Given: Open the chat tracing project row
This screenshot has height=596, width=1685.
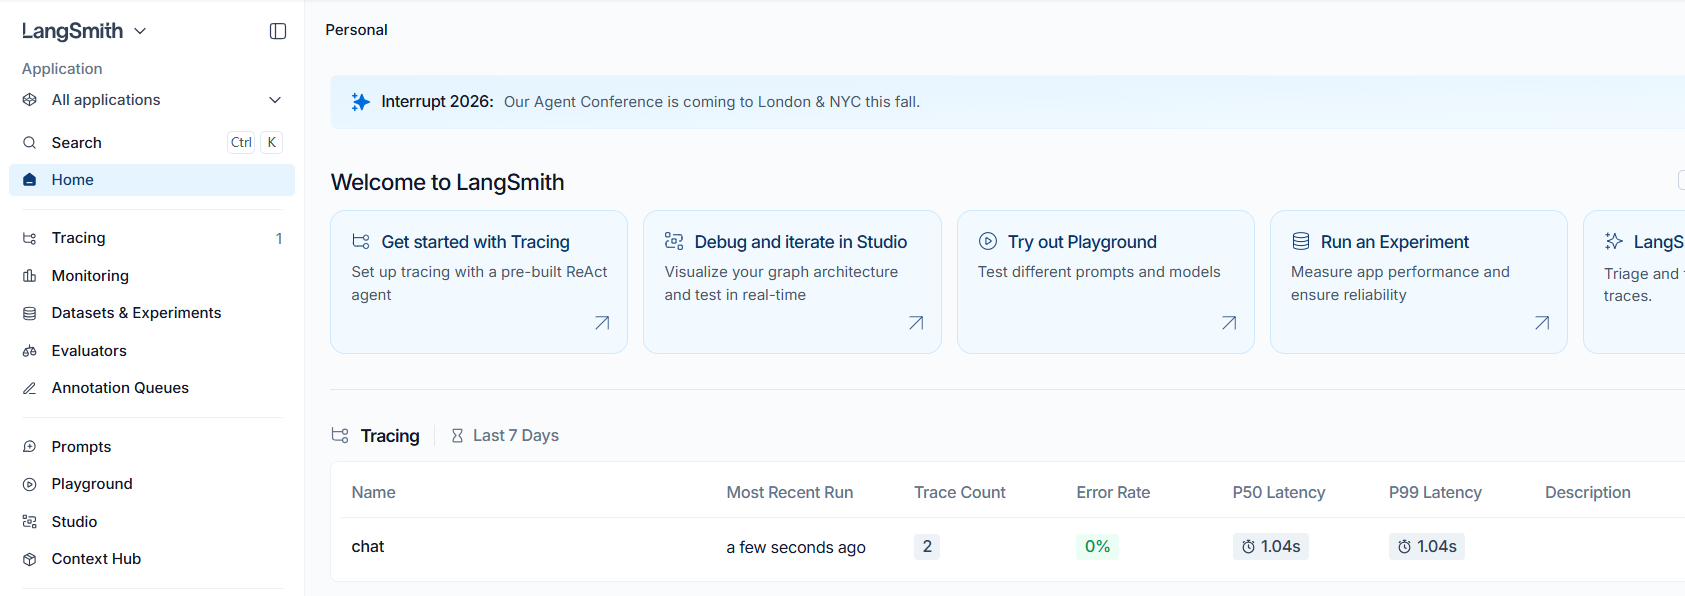Looking at the screenshot, I should [1012, 547].
